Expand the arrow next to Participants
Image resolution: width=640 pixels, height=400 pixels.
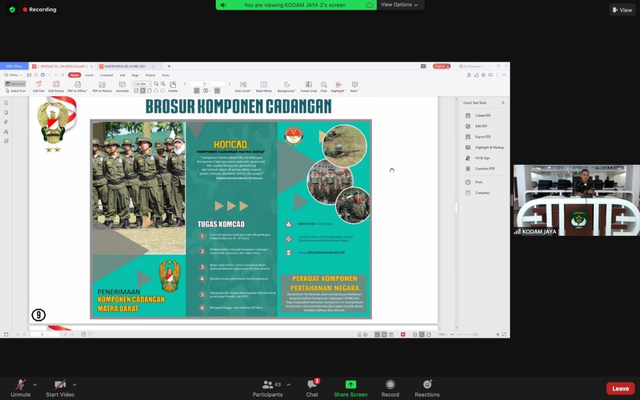coord(289,384)
